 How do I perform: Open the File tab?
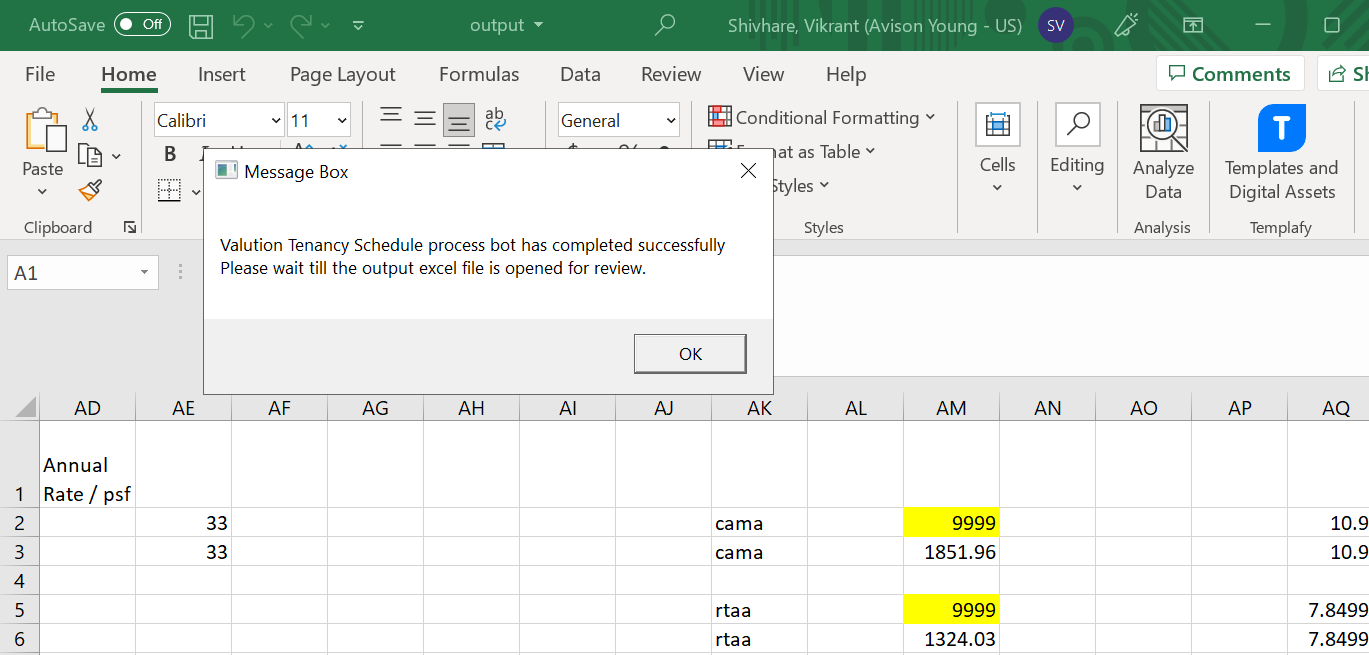click(x=40, y=74)
